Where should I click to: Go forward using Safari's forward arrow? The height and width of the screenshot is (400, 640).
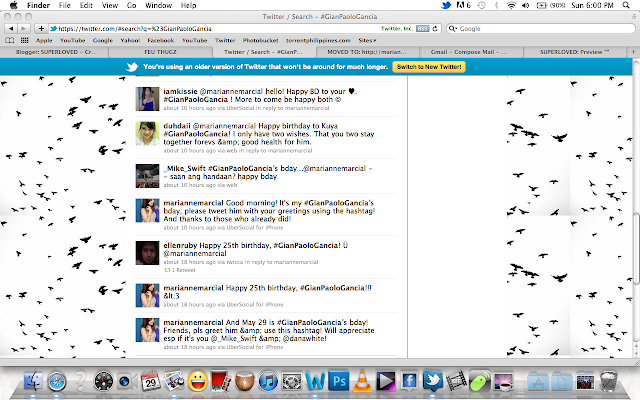(x=24, y=29)
